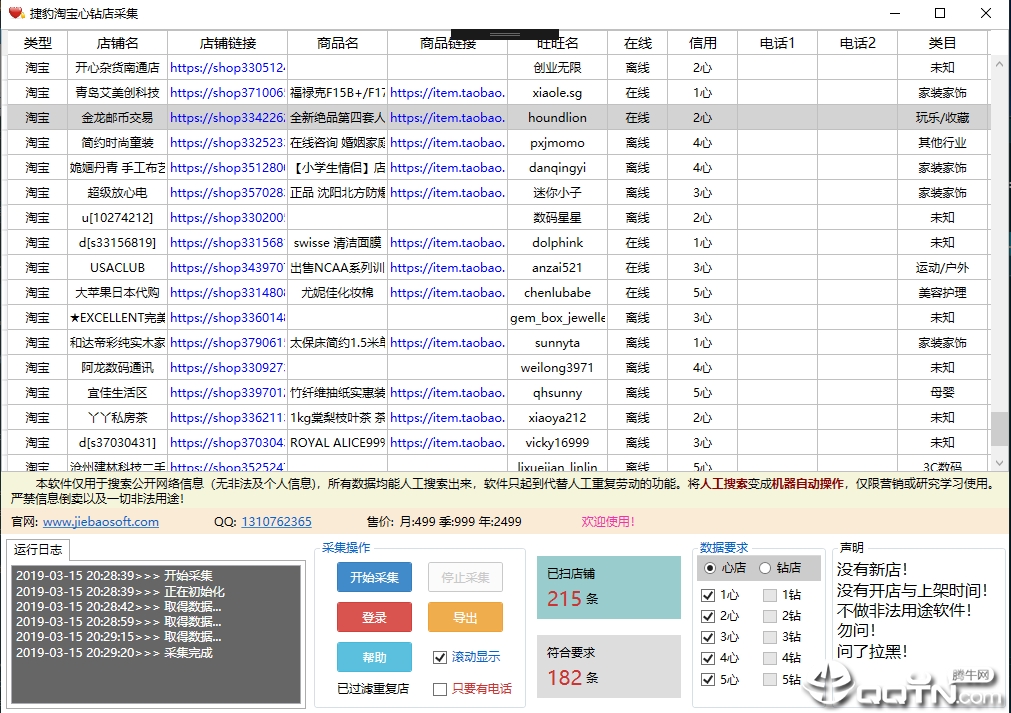Click the 店铺名 column header

tap(117, 43)
